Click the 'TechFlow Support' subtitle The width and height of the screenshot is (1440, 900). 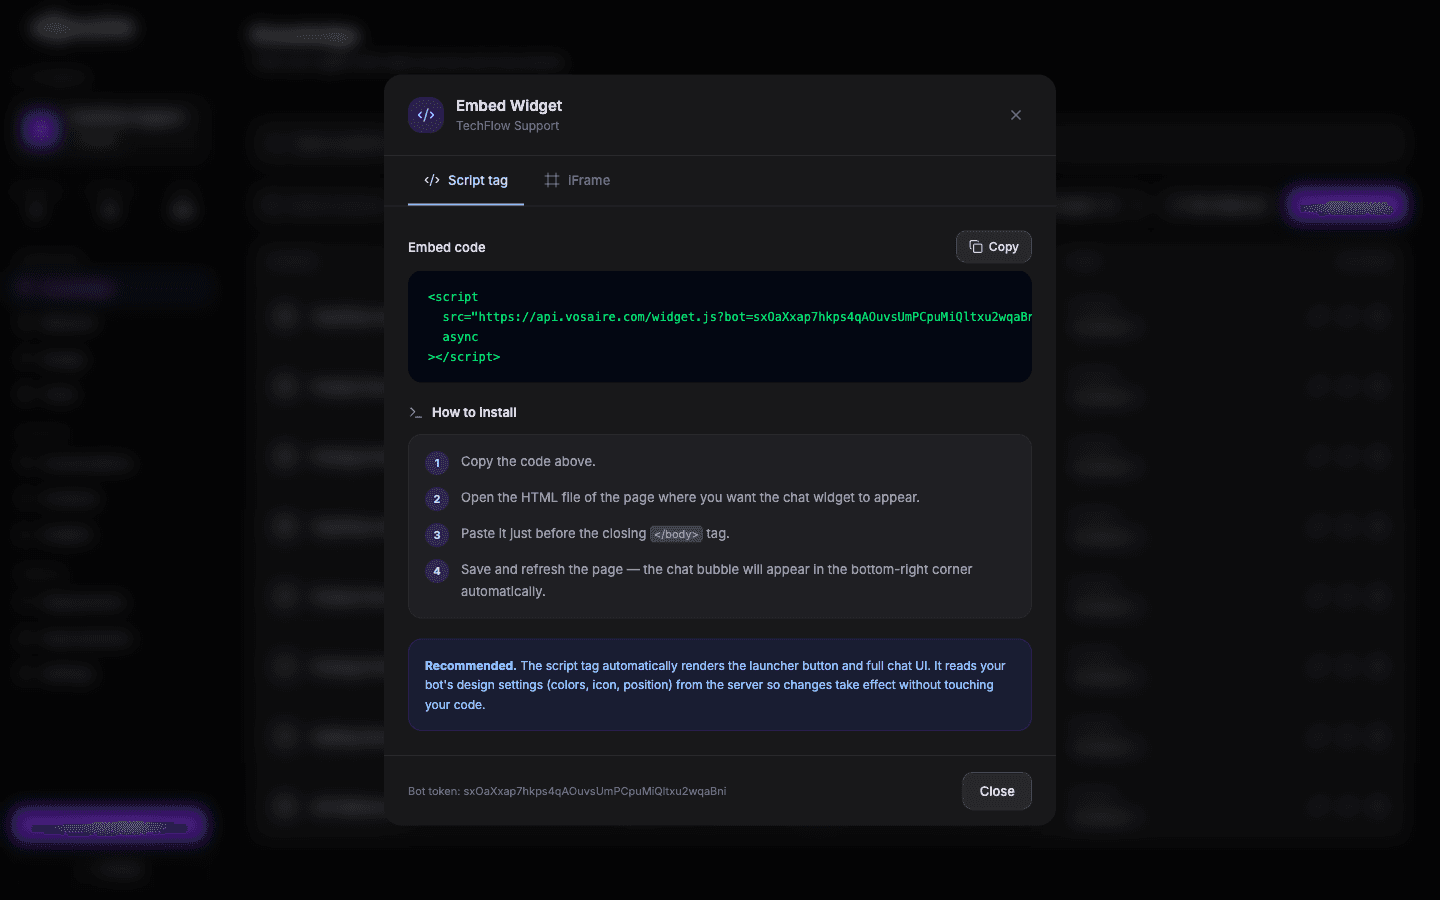(x=508, y=126)
